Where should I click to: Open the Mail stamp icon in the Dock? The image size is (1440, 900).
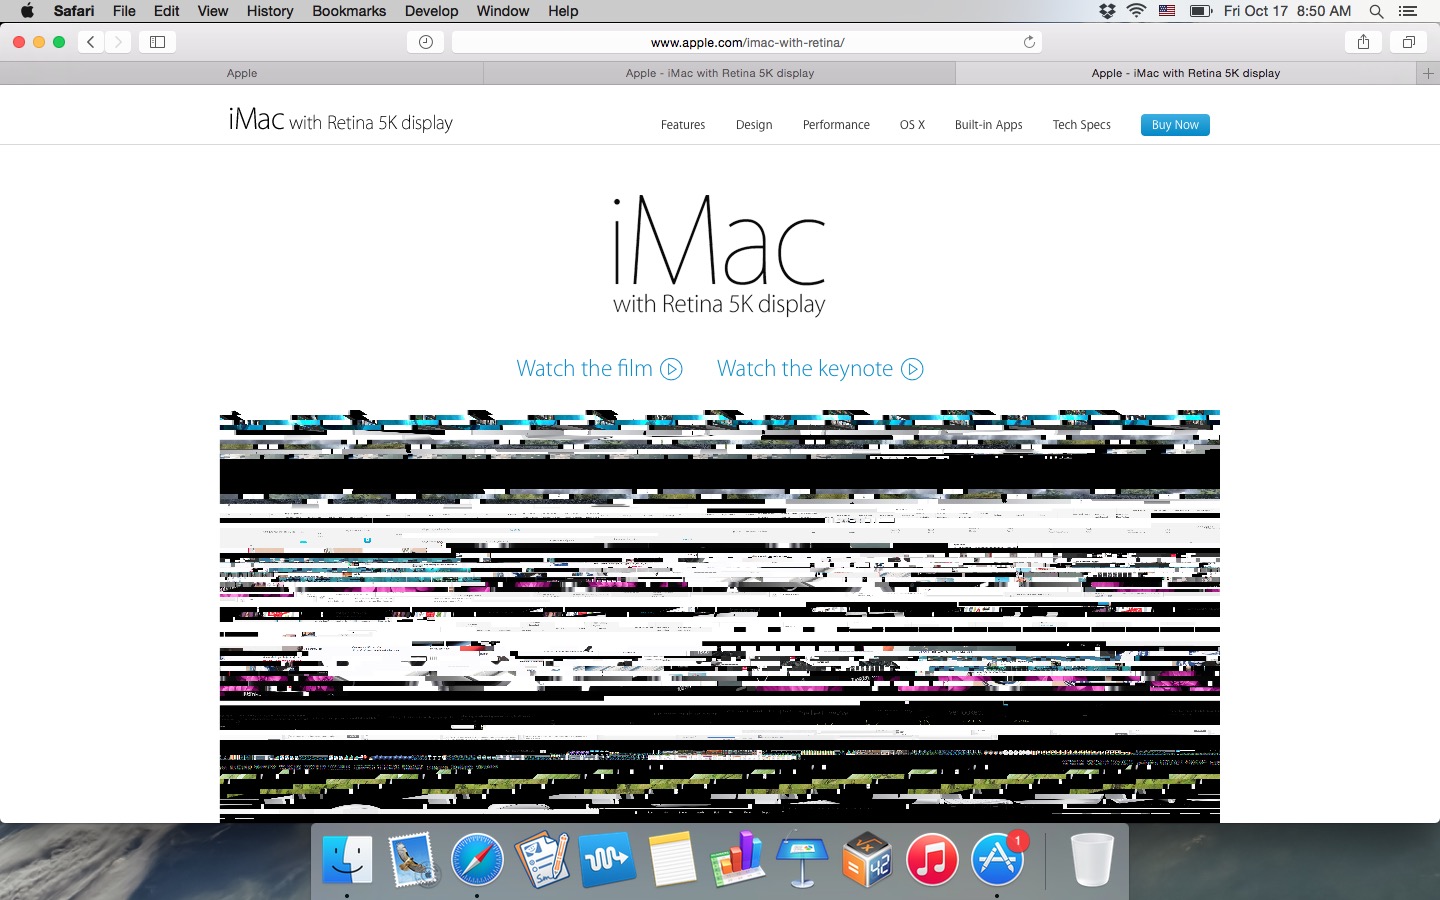click(x=412, y=860)
